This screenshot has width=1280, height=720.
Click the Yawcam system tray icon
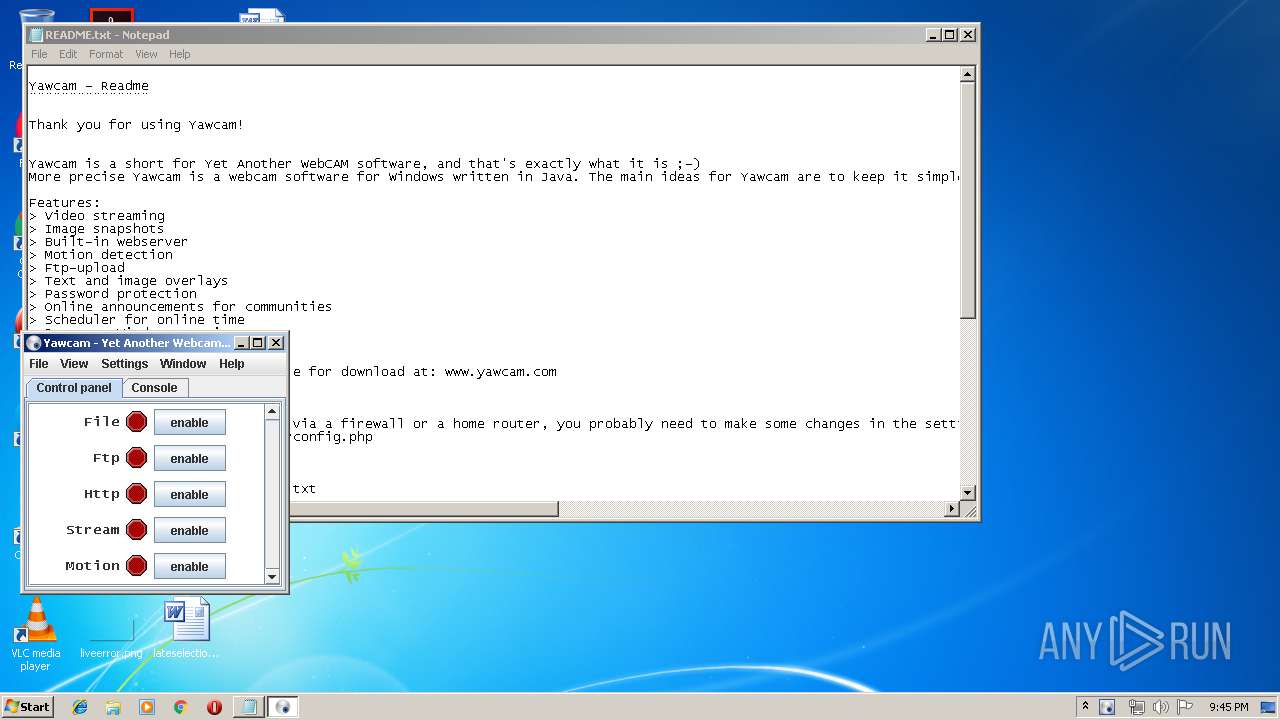click(1107, 707)
